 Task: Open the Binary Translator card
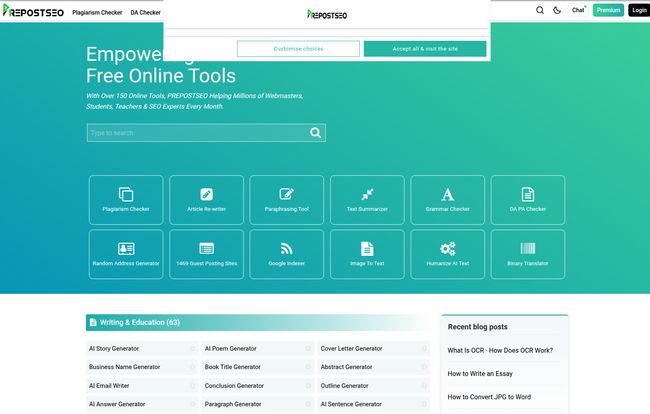pos(528,254)
